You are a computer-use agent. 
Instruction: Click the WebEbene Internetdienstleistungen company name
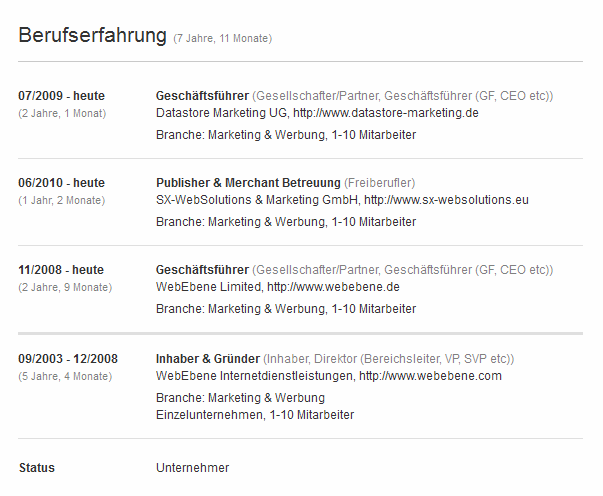(254, 376)
